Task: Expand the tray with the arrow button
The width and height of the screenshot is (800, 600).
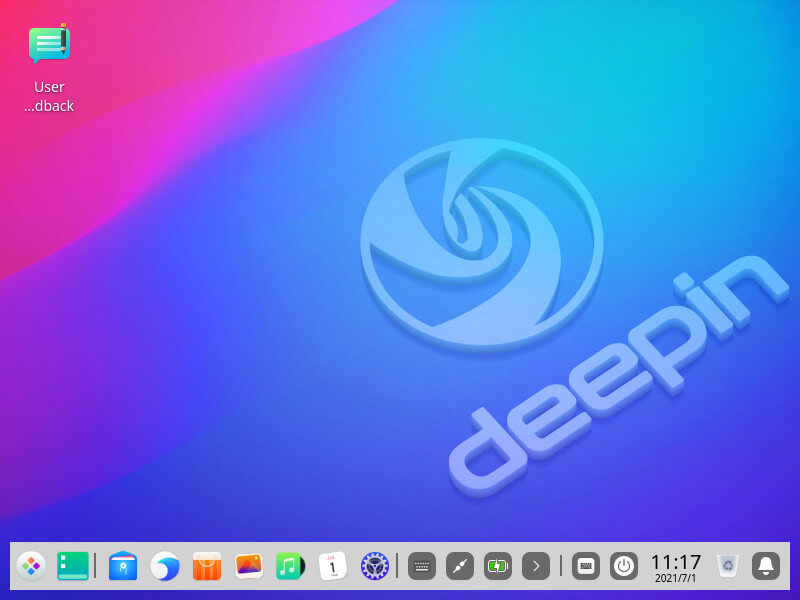Action: coord(536,566)
